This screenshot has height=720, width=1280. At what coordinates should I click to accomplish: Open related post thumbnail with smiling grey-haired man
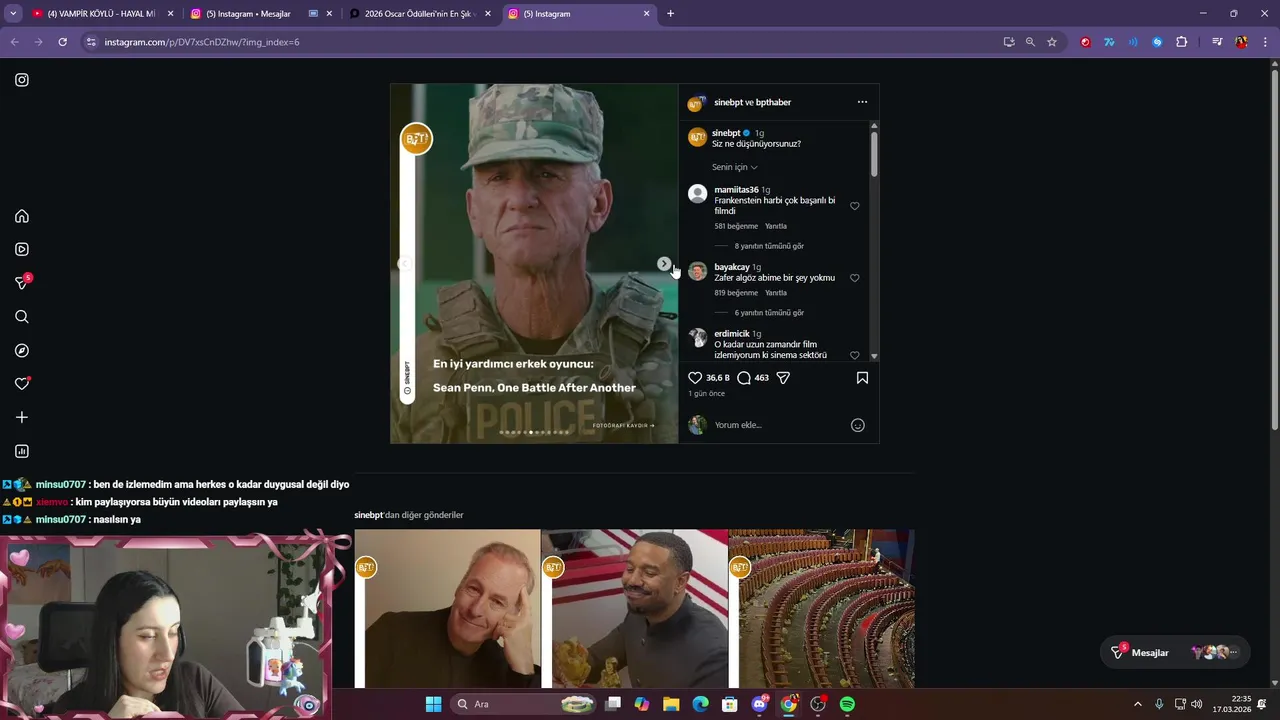[x=447, y=609]
